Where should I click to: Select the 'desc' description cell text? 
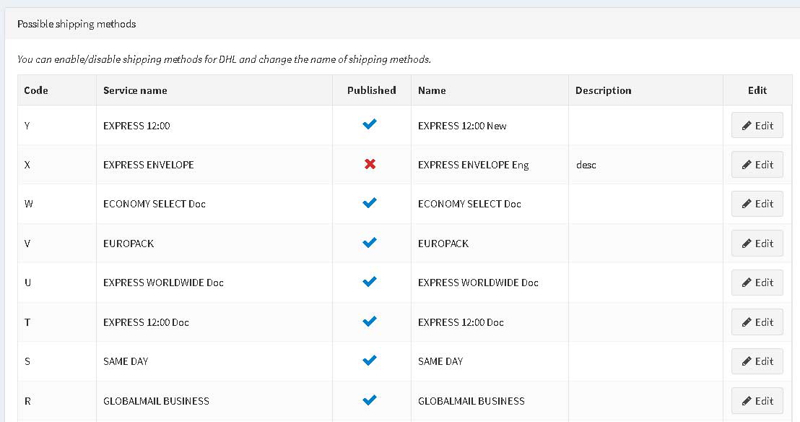(586, 165)
